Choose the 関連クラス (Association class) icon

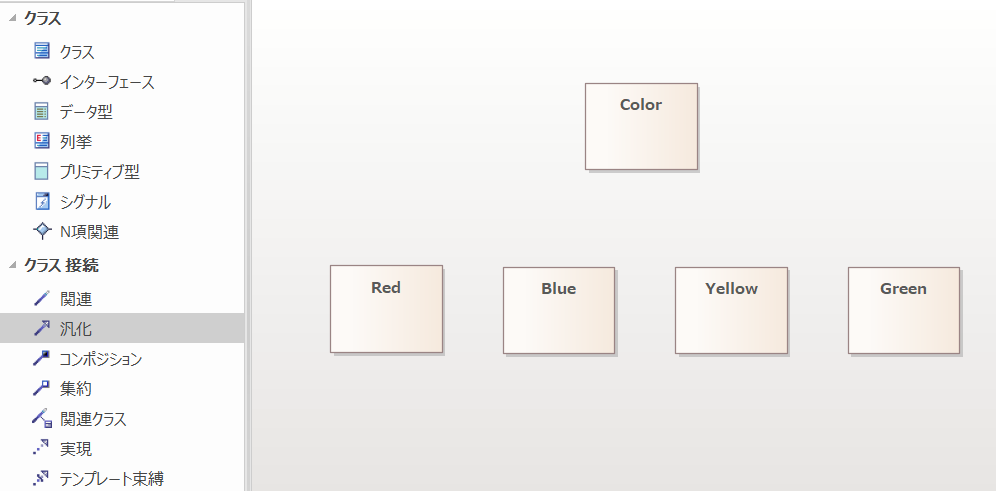pos(41,418)
